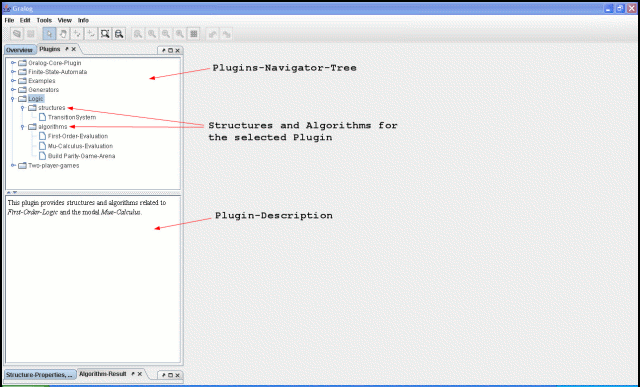
Task: Expand the Finite-State-Automata node
Action: pos(13,72)
